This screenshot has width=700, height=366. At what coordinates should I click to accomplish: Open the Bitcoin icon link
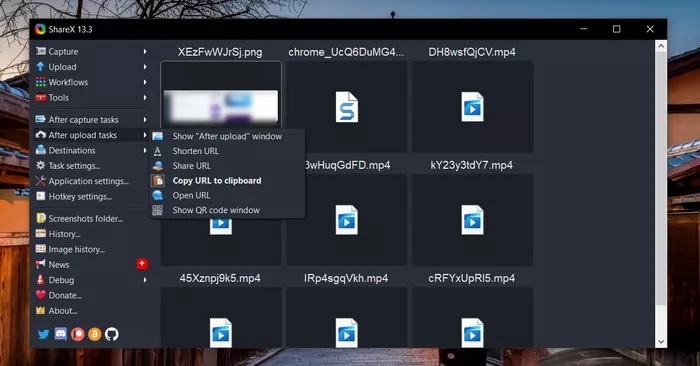click(x=94, y=334)
